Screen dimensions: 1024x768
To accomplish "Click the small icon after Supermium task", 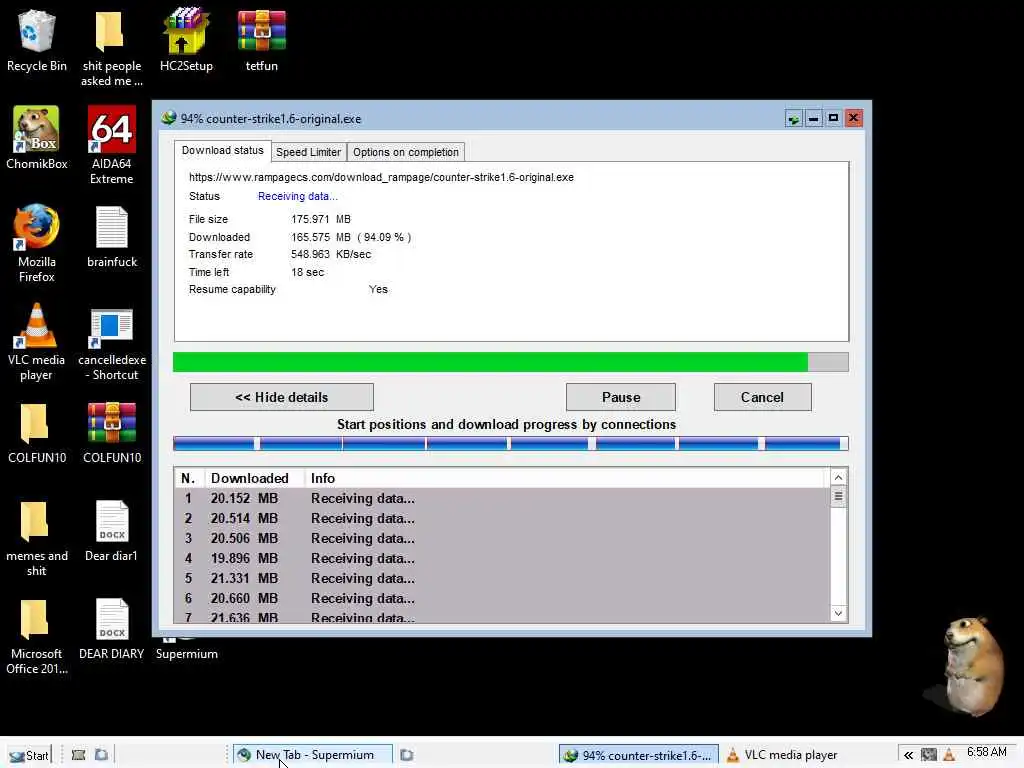I will click(406, 755).
